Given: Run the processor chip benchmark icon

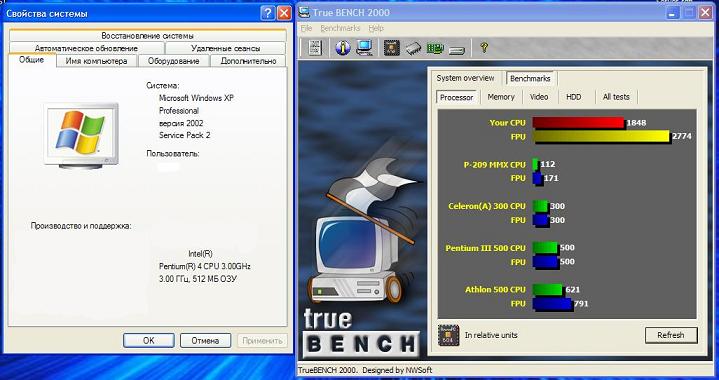Looking at the screenshot, I should coord(391,47).
